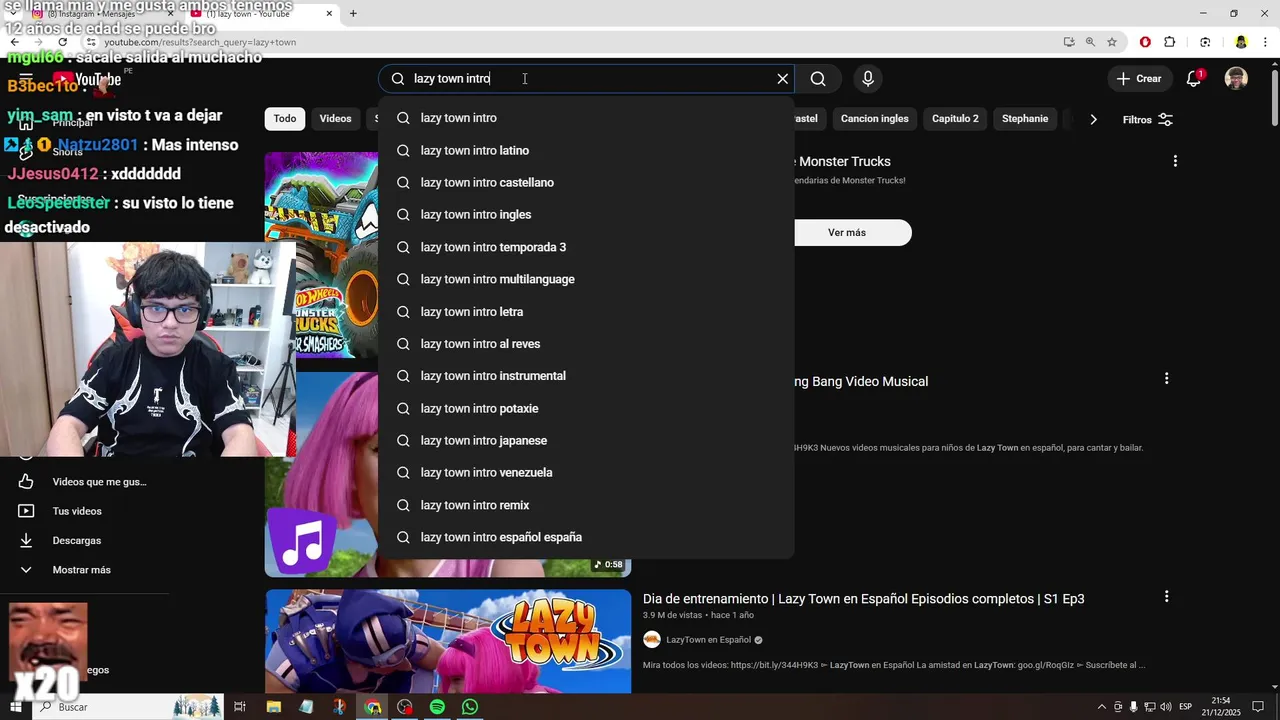Click the install app icon in address bar
Screen dimensions: 1280x720
[x=1069, y=42]
